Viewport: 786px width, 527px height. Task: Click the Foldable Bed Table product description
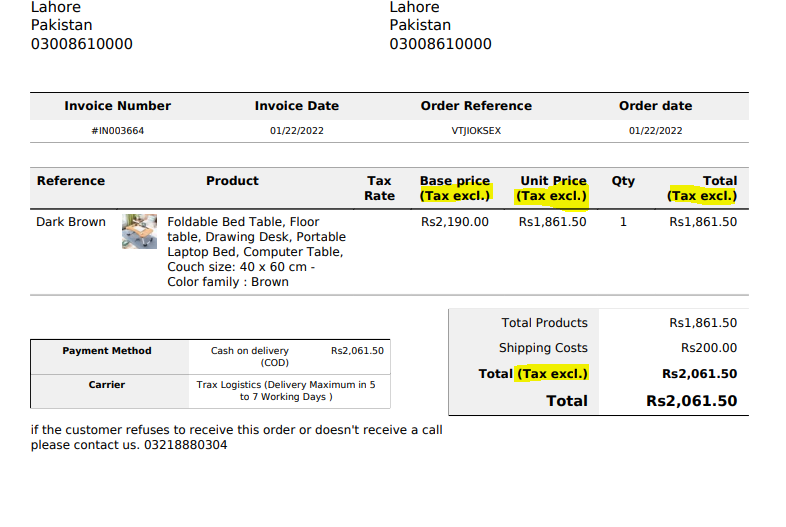click(x=256, y=252)
